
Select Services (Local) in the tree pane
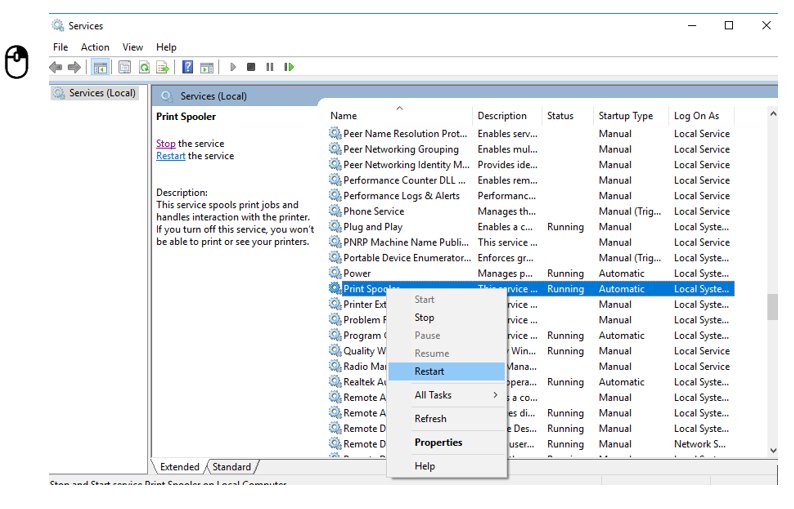click(102, 93)
